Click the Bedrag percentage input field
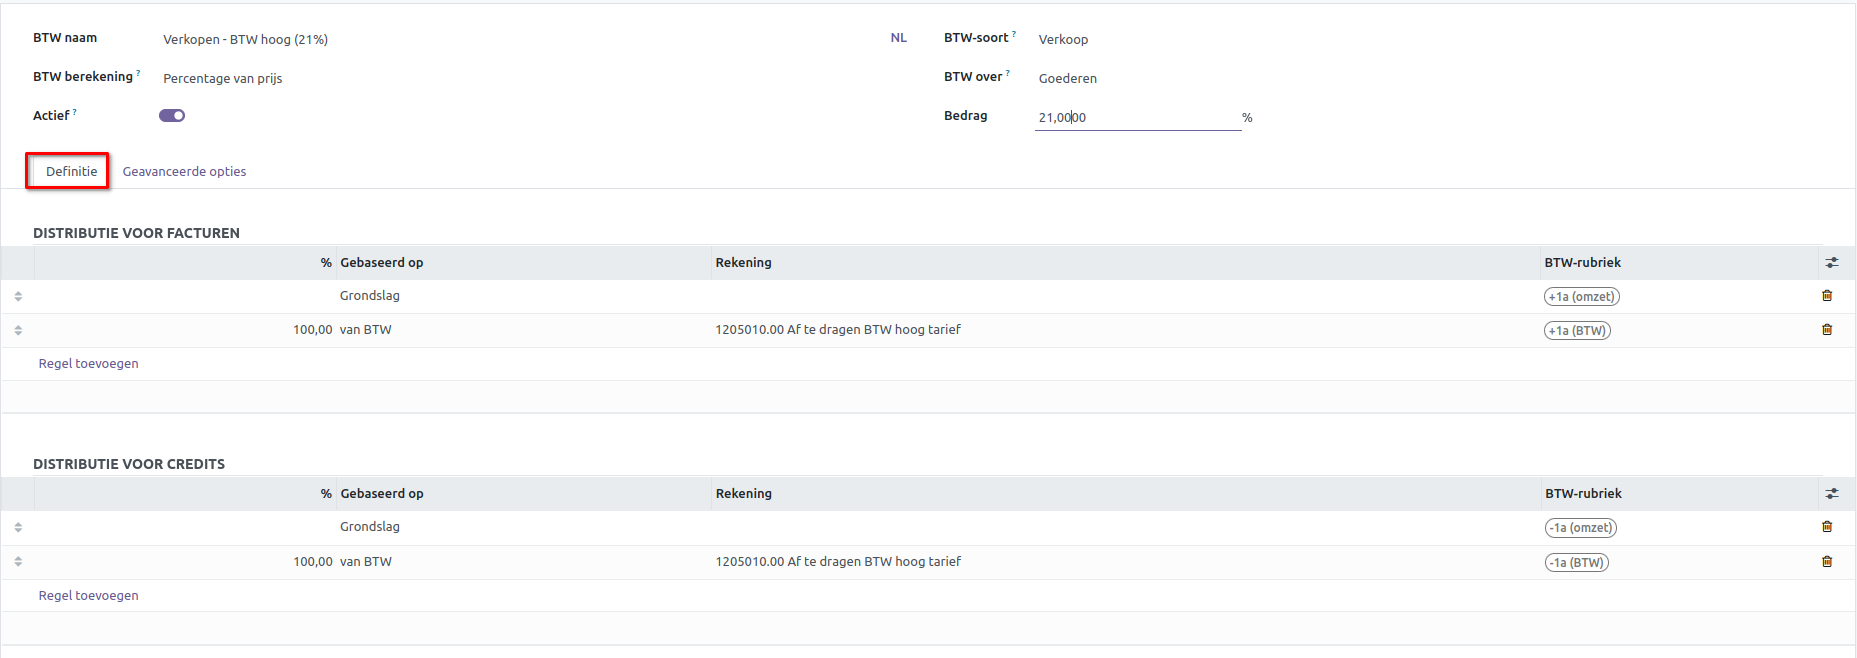This screenshot has width=1857, height=658. click(x=1136, y=118)
